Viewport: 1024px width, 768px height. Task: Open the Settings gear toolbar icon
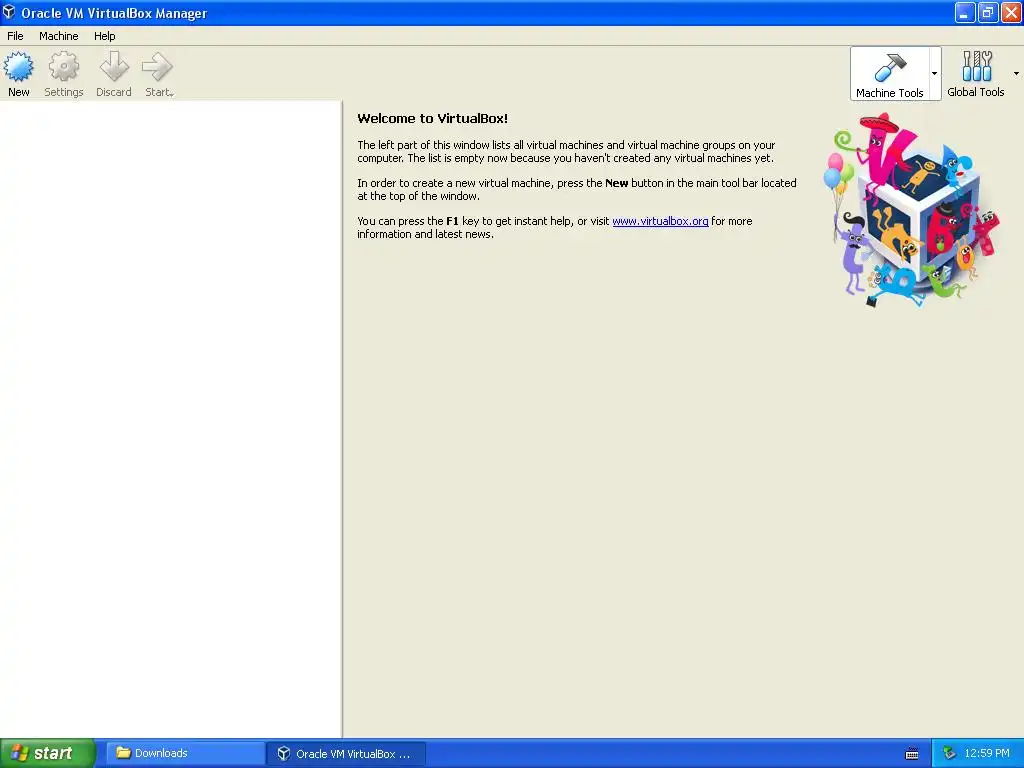pyautogui.click(x=63, y=74)
